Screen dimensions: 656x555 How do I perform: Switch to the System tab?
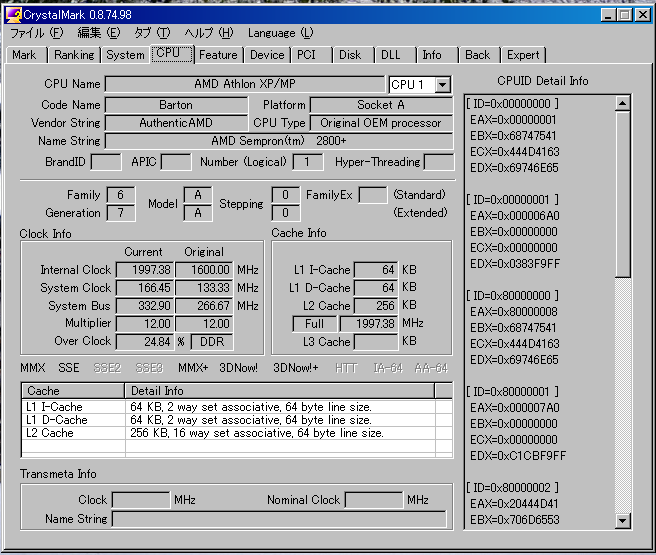click(125, 55)
